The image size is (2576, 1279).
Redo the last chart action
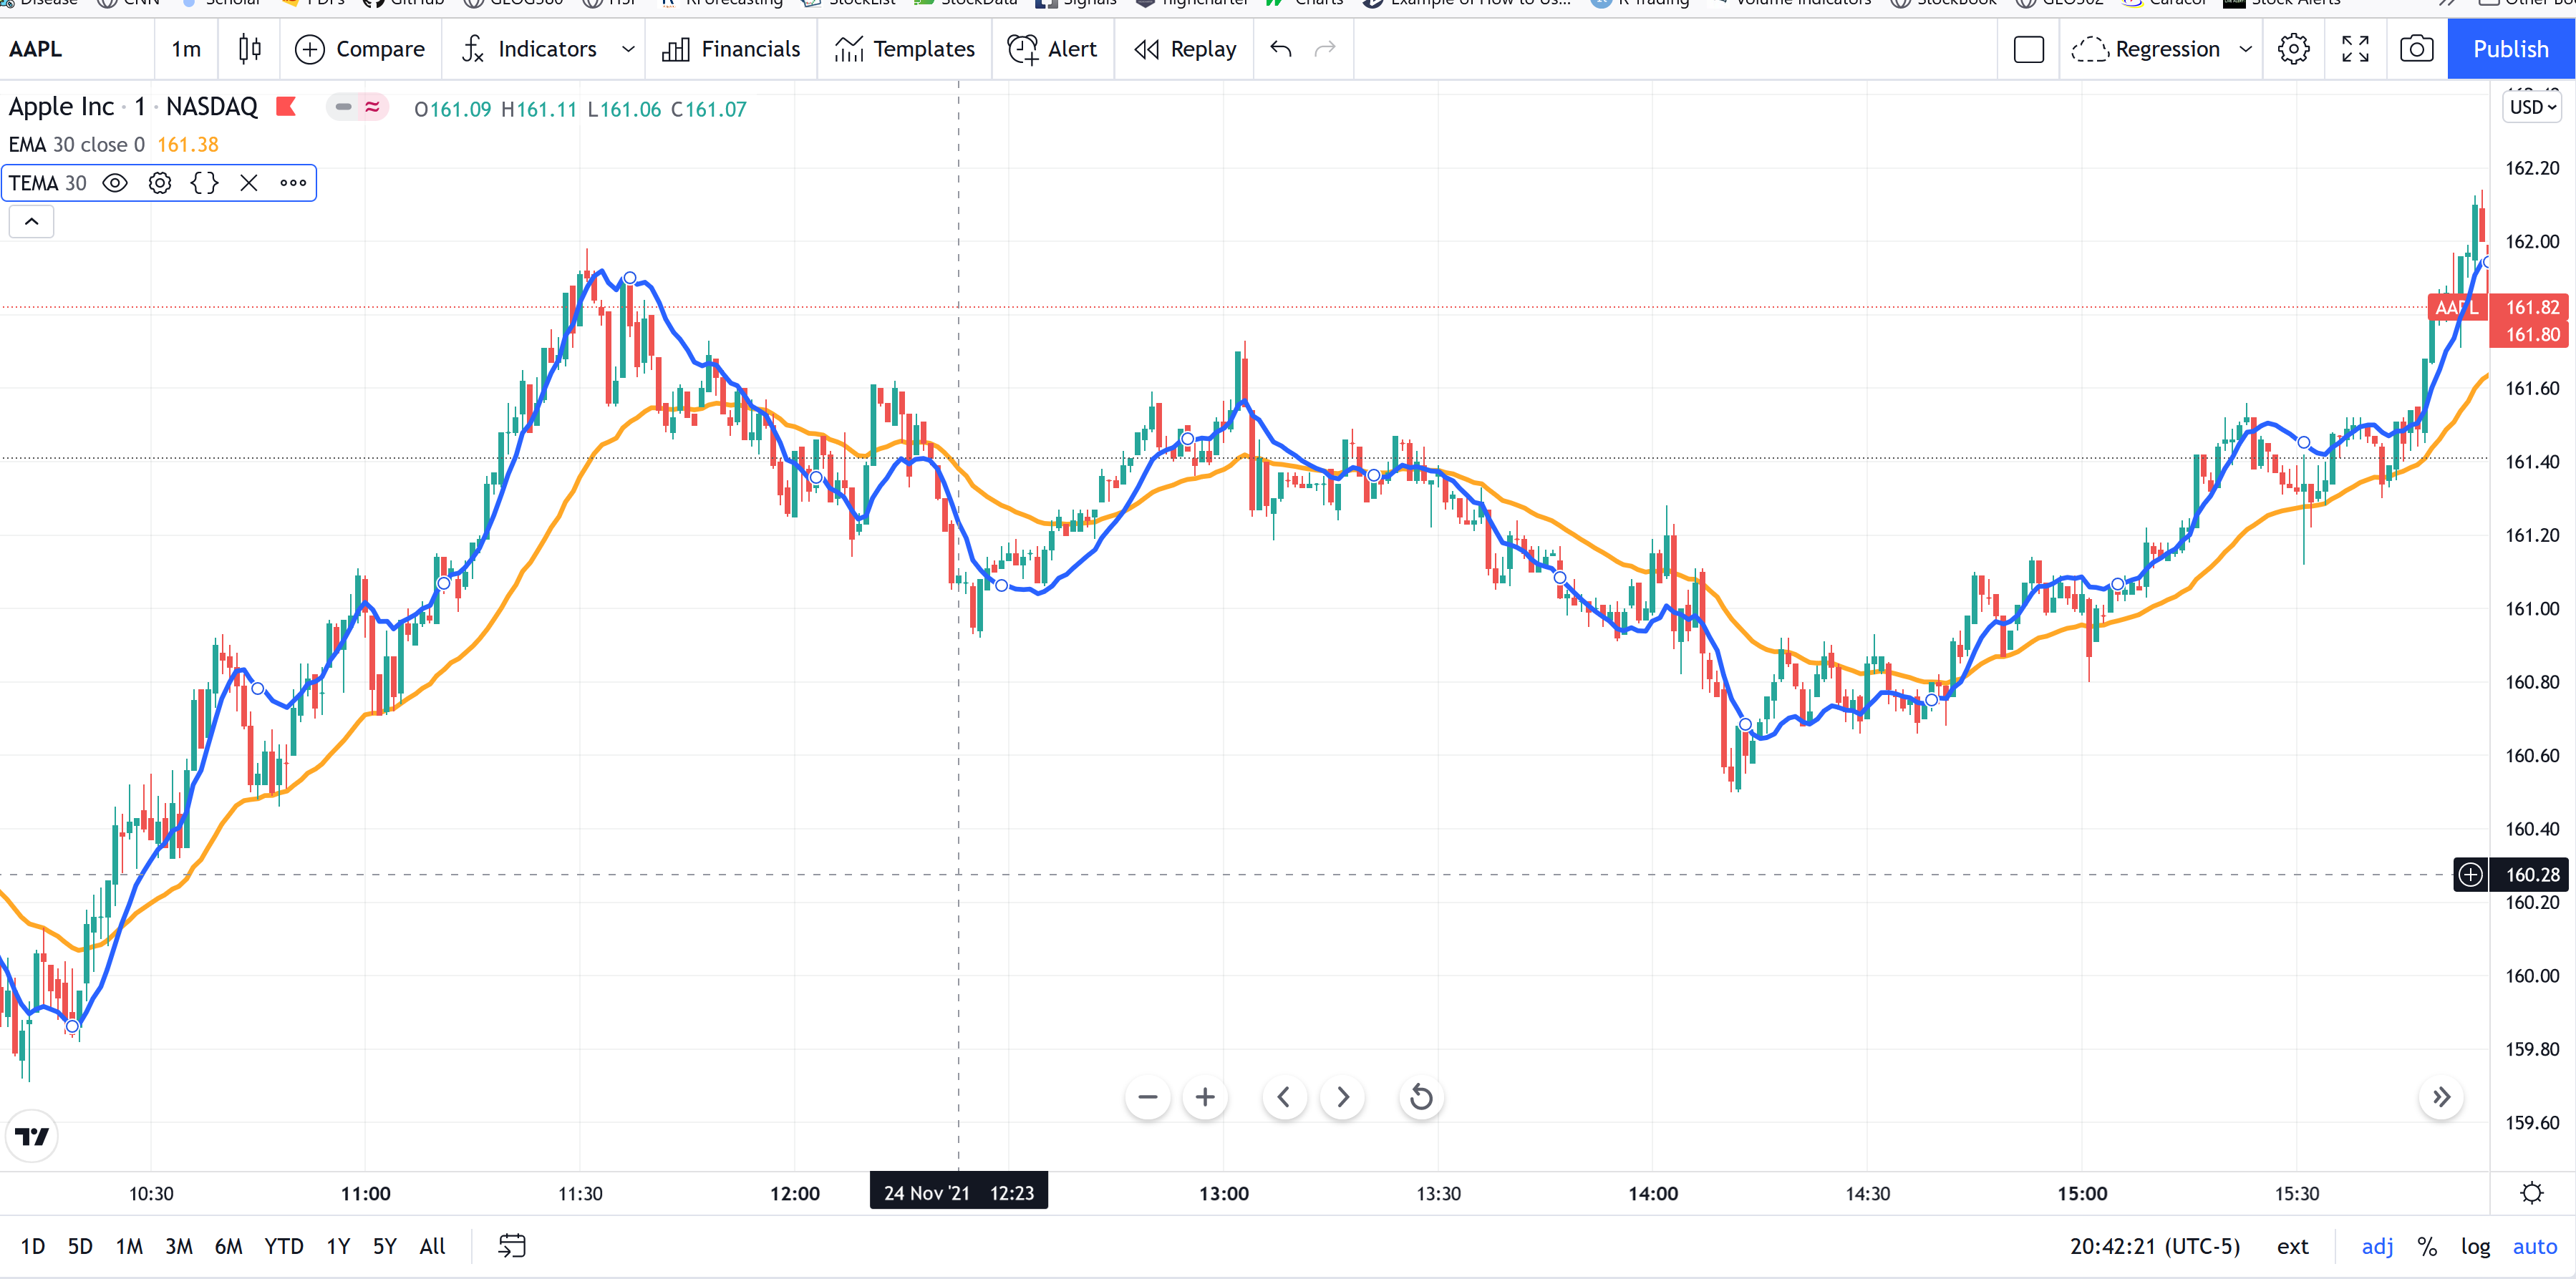coord(1325,49)
